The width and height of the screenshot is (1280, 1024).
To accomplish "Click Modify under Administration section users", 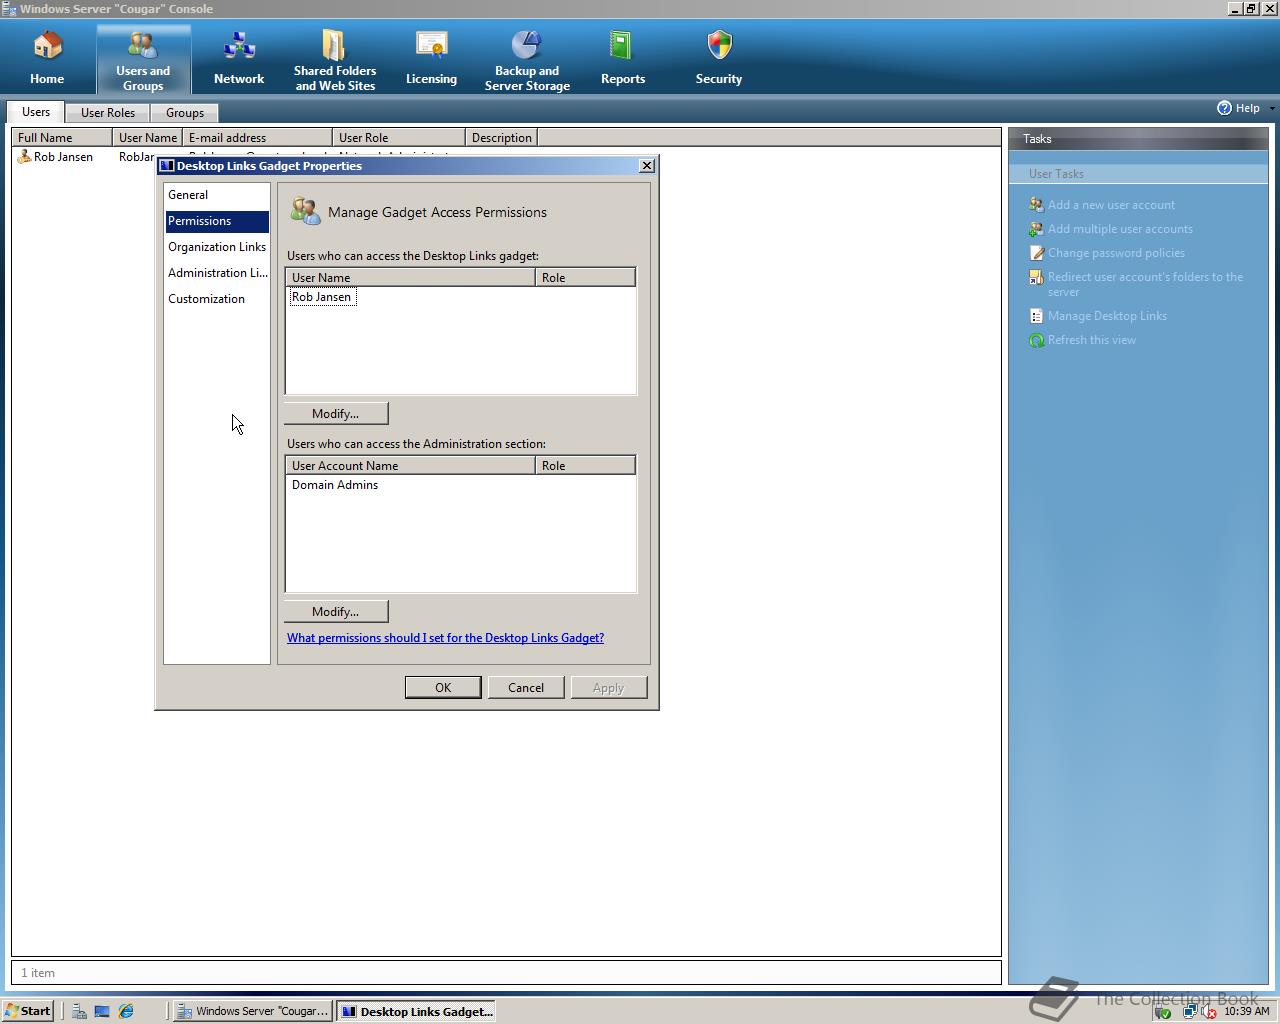I will (335, 611).
